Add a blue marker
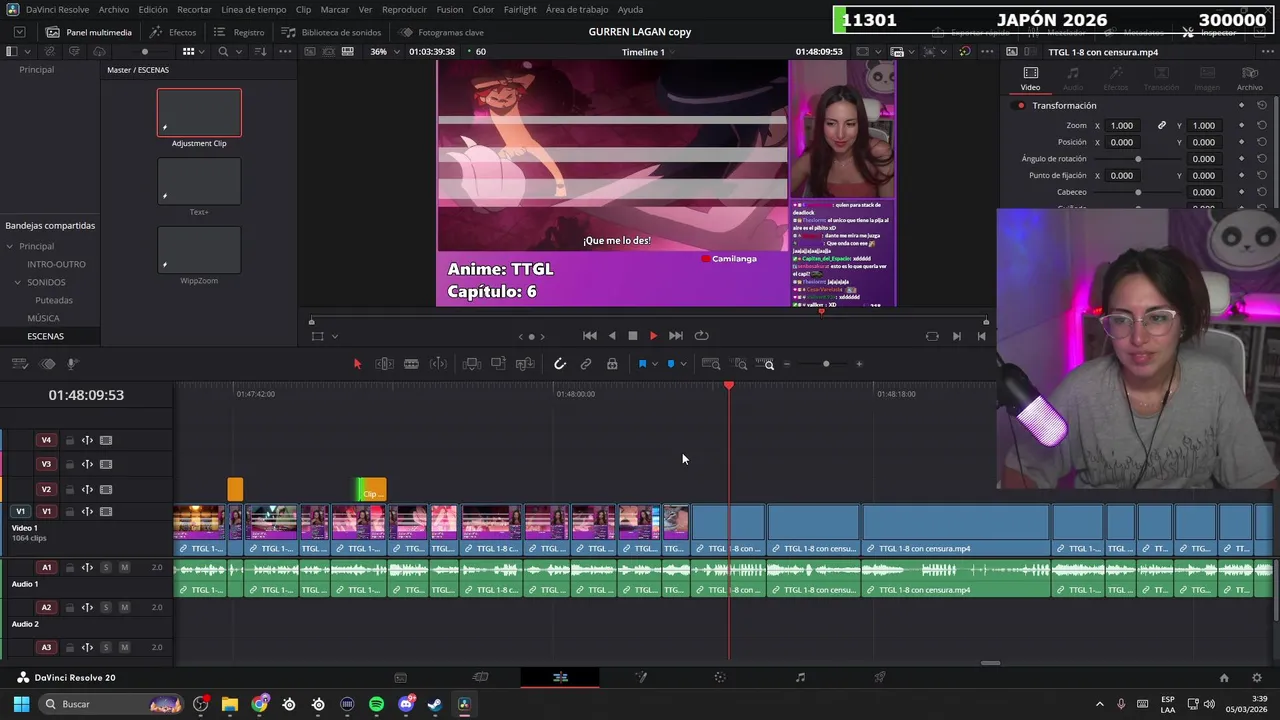Viewport: 1280px width, 720px height. (671, 364)
